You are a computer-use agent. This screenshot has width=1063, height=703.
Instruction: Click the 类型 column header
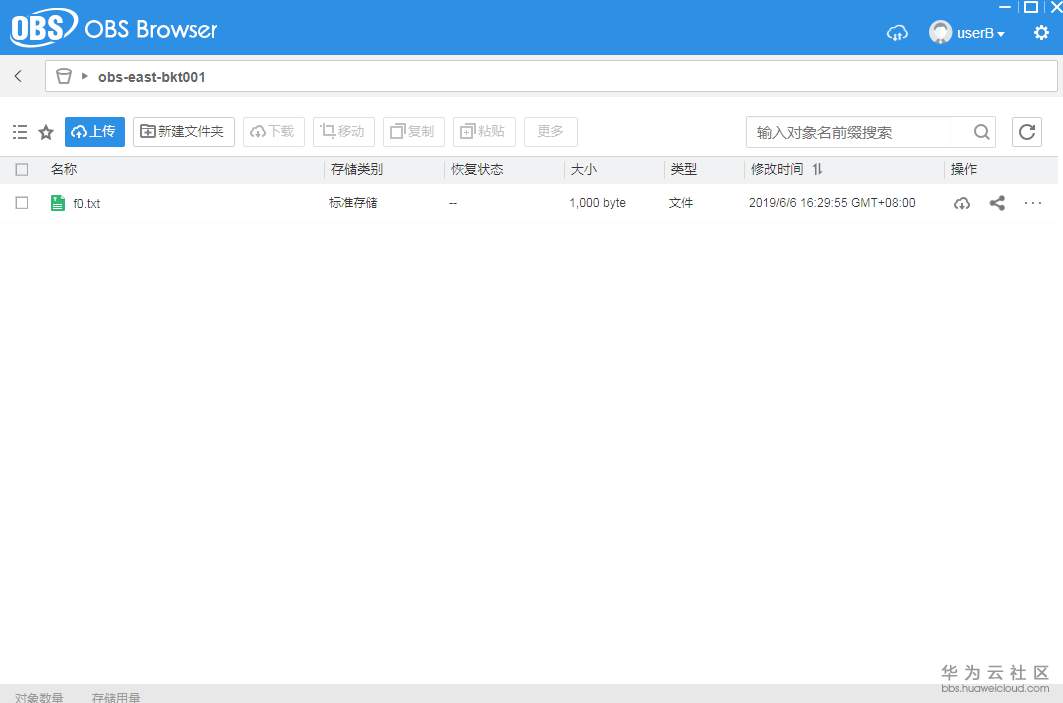683,169
